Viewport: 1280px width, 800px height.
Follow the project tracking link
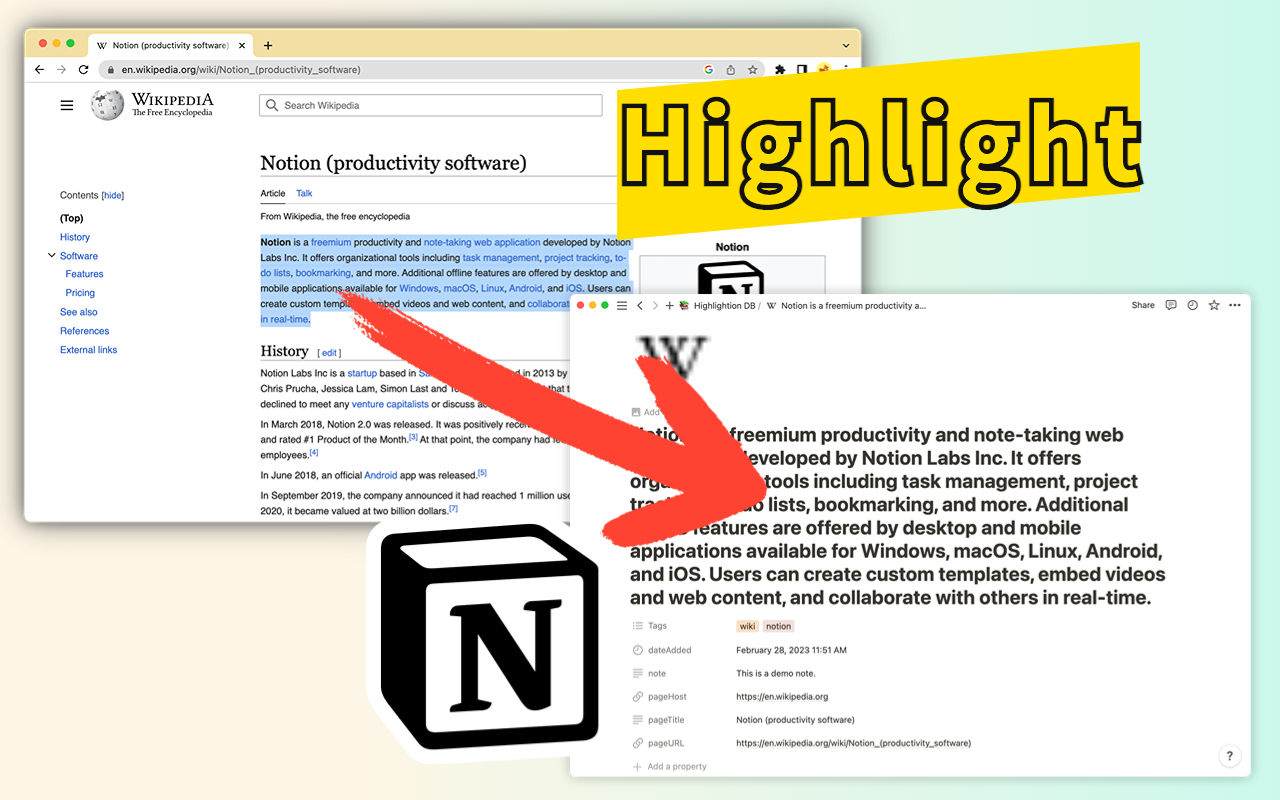[x=577, y=258]
